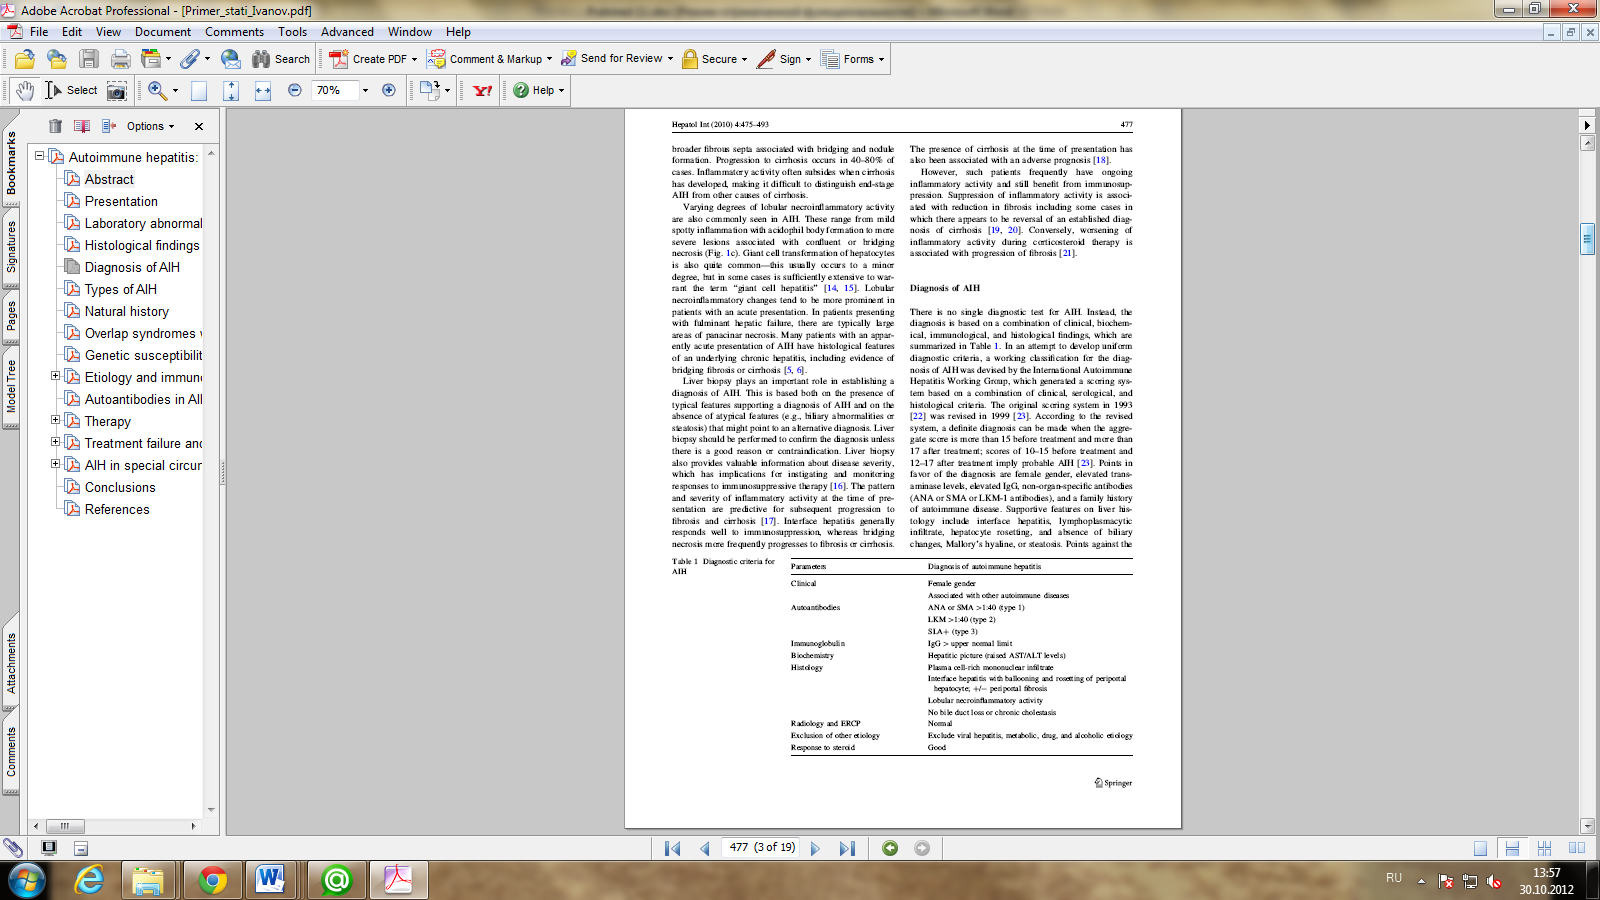1600x900 pixels.
Task: Open the Natural history bookmark
Action: (x=127, y=311)
